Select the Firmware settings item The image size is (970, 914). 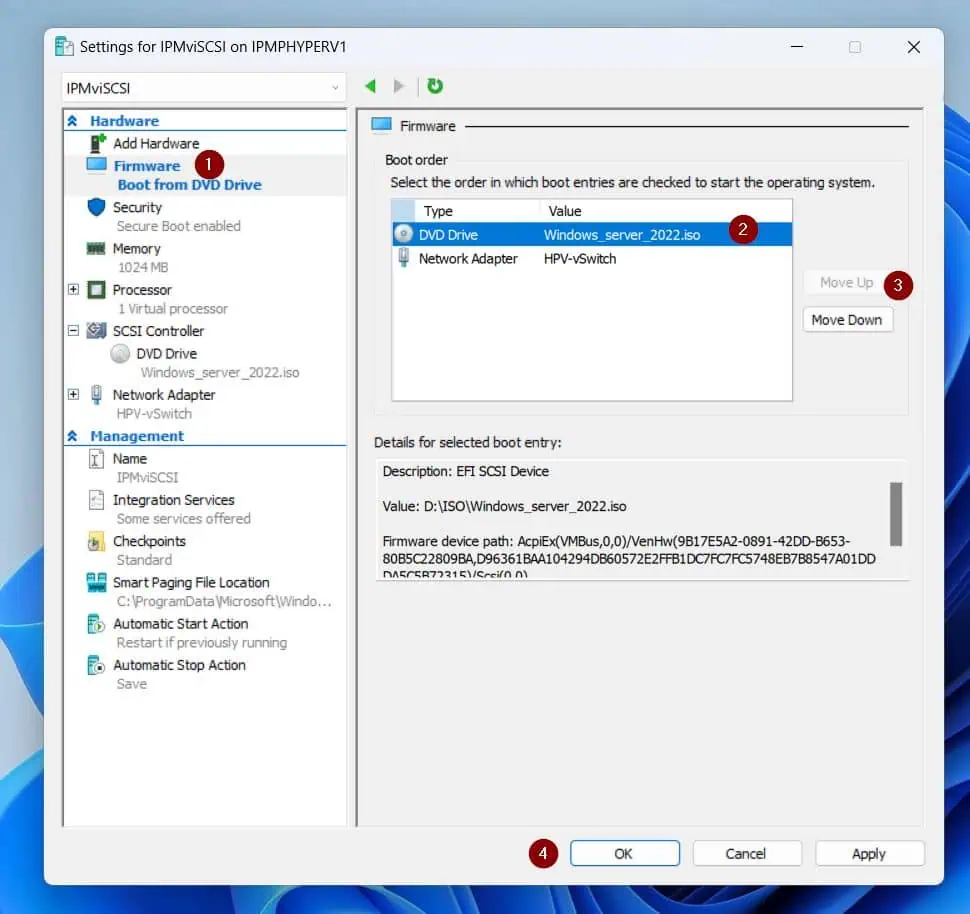pyautogui.click(x=147, y=166)
